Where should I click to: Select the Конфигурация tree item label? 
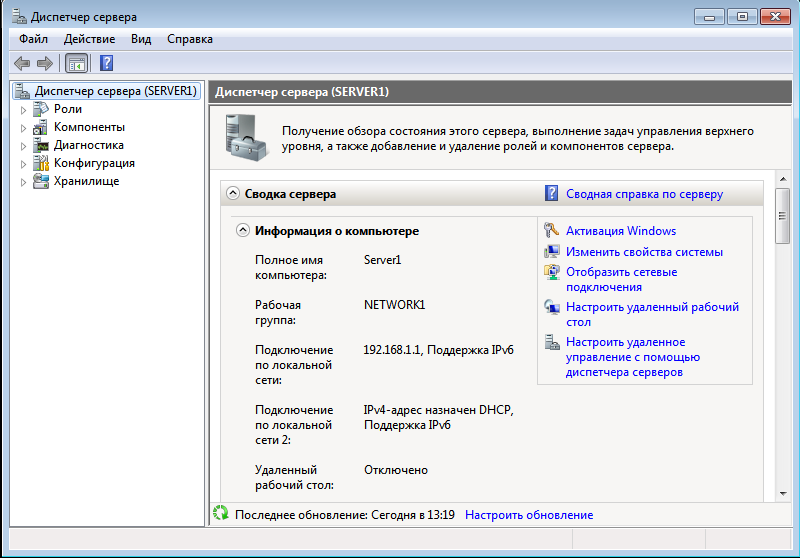pyautogui.click(x=94, y=163)
